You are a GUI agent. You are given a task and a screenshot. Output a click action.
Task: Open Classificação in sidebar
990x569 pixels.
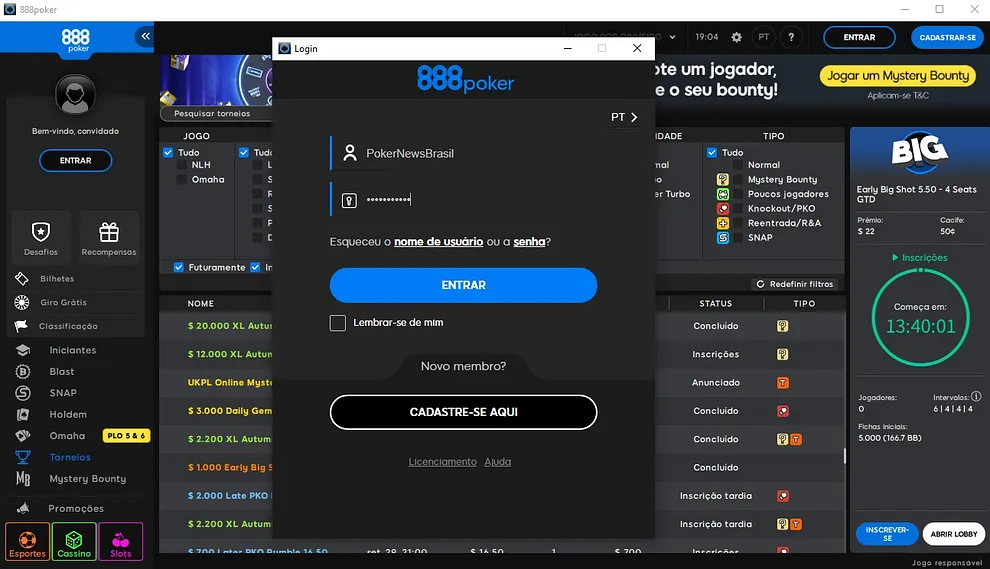pos(68,326)
